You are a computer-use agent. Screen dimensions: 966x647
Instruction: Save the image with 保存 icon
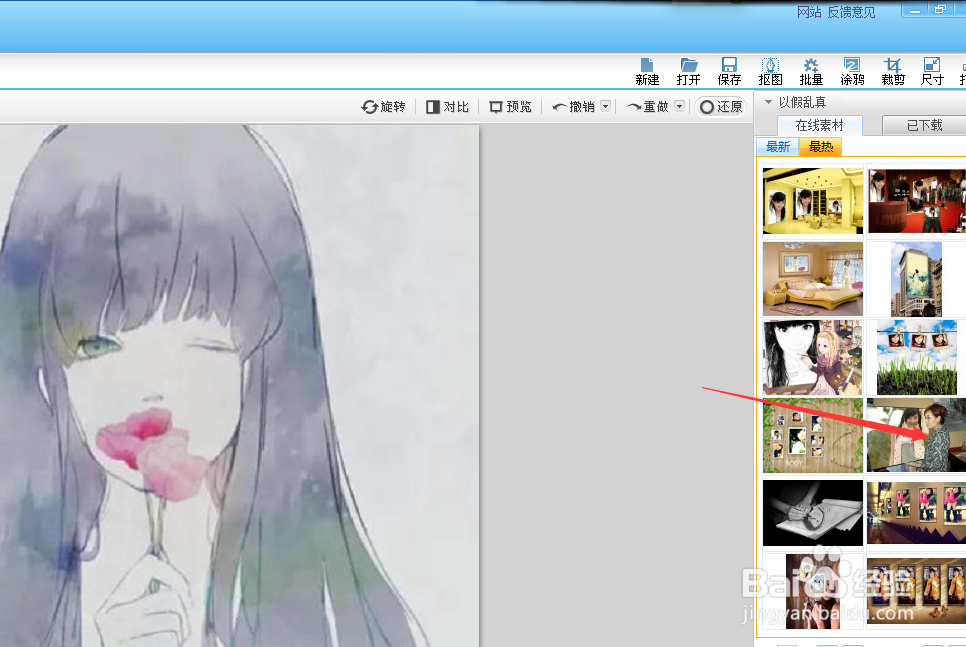(x=729, y=71)
